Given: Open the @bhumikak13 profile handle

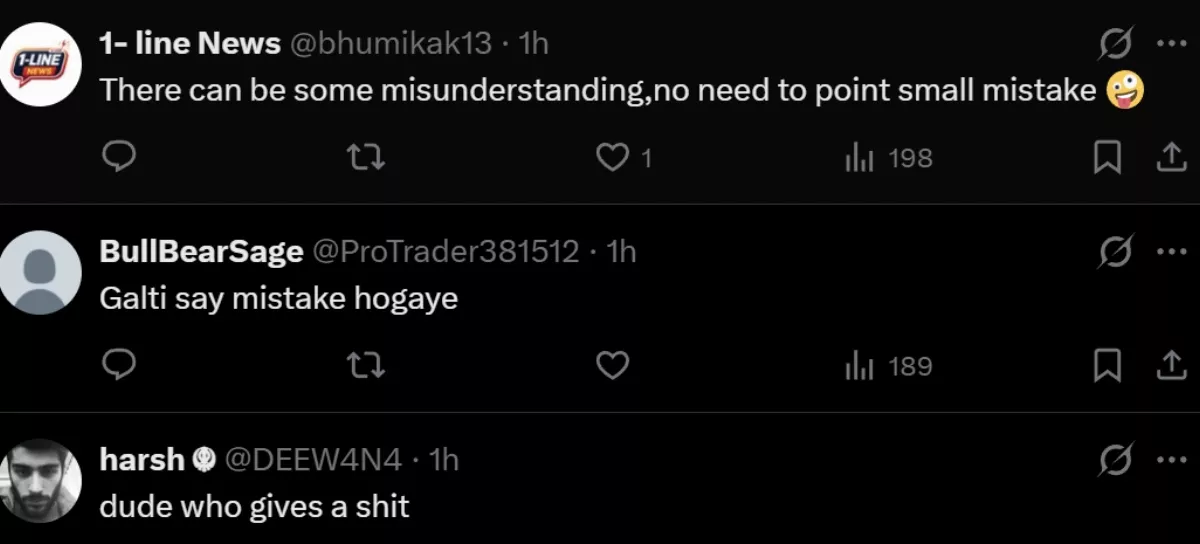Looking at the screenshot, I should pos(391,43).
